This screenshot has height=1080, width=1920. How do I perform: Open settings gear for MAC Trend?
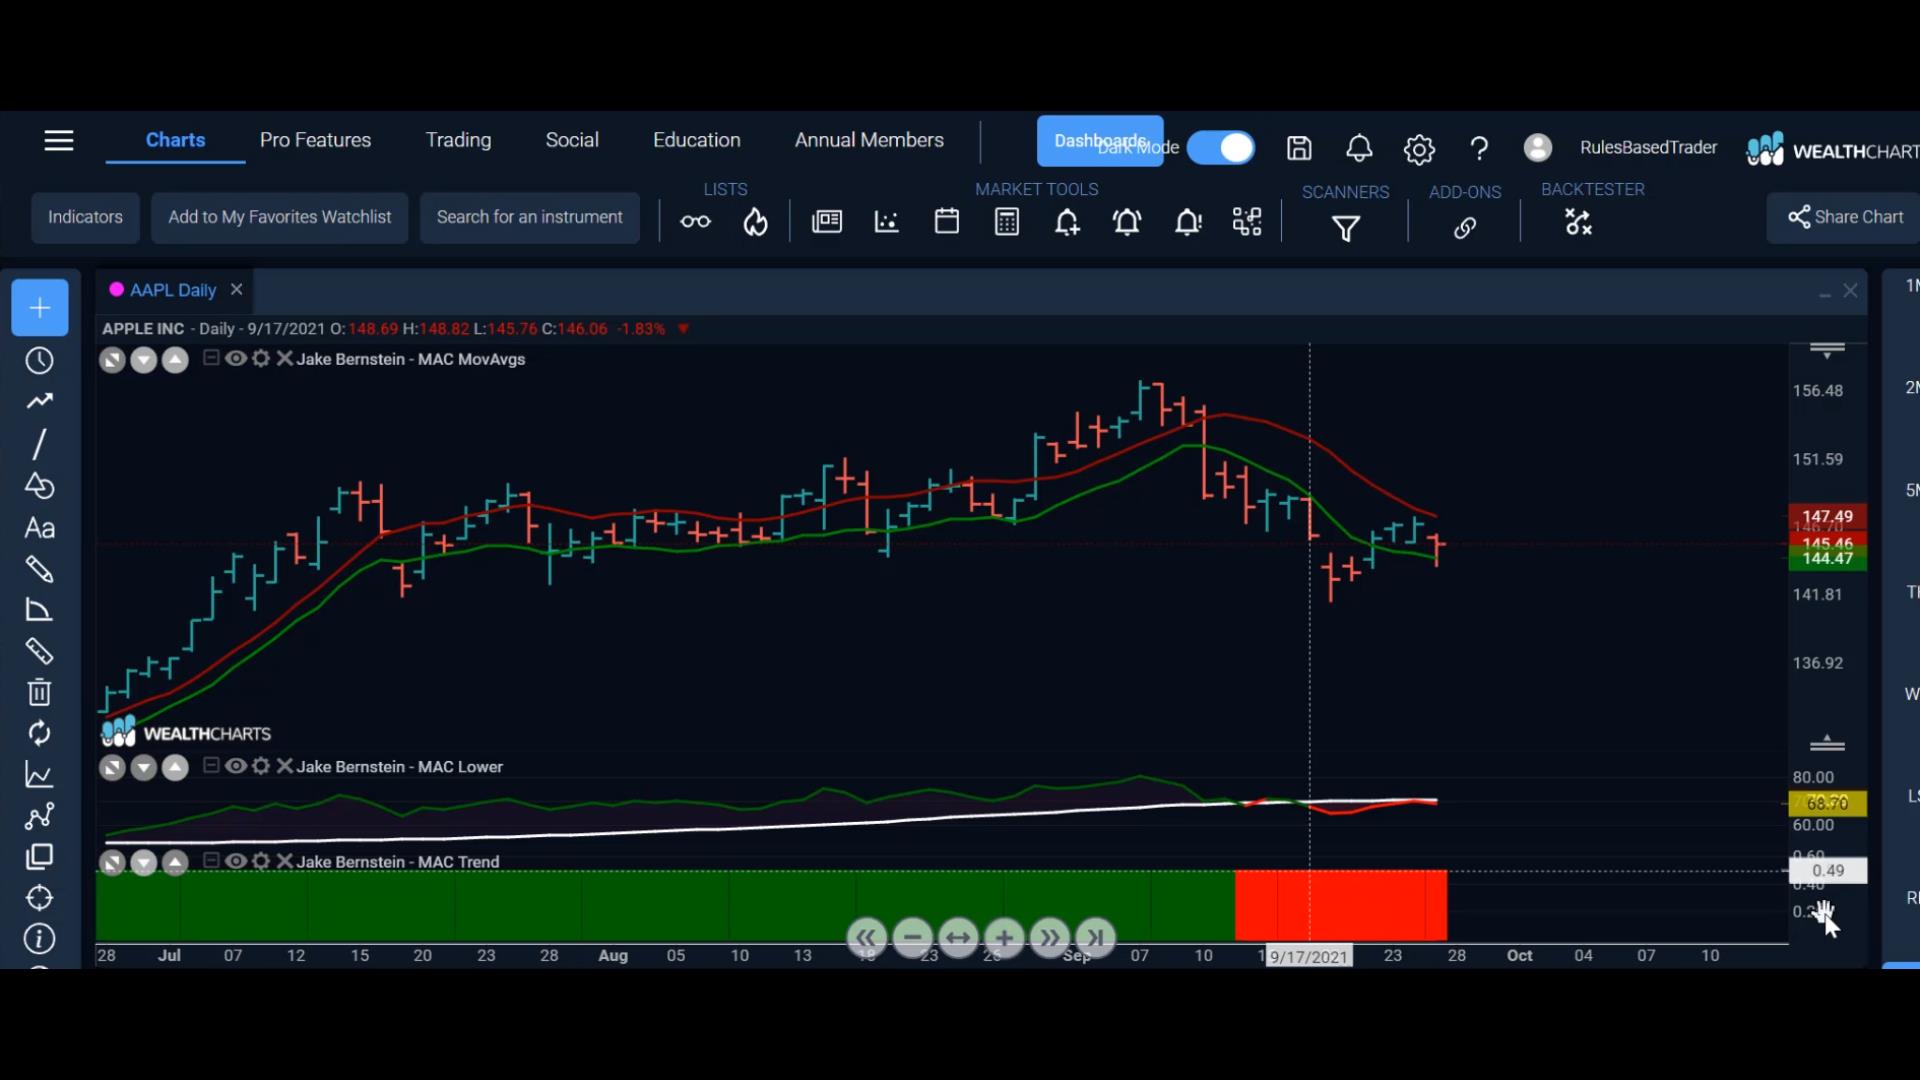[261, 861]
